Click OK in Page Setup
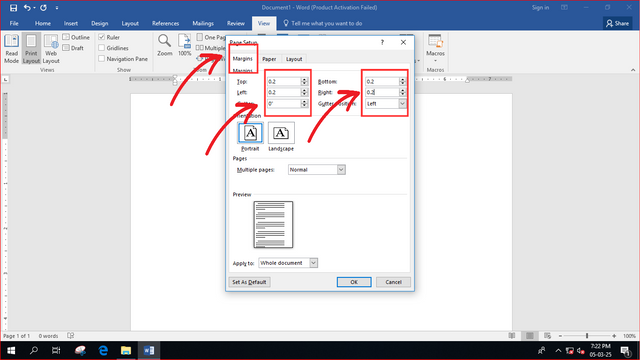Screen dimensions: 640x360 354,282
